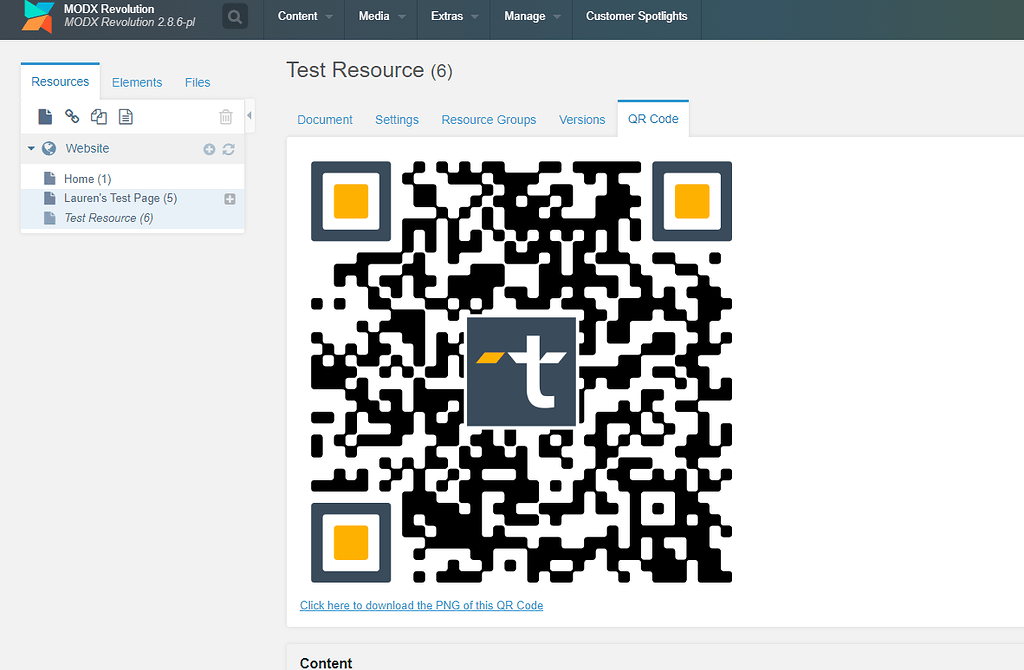Click the plus icon on Lauren's Test Page

tap(229, 198)
